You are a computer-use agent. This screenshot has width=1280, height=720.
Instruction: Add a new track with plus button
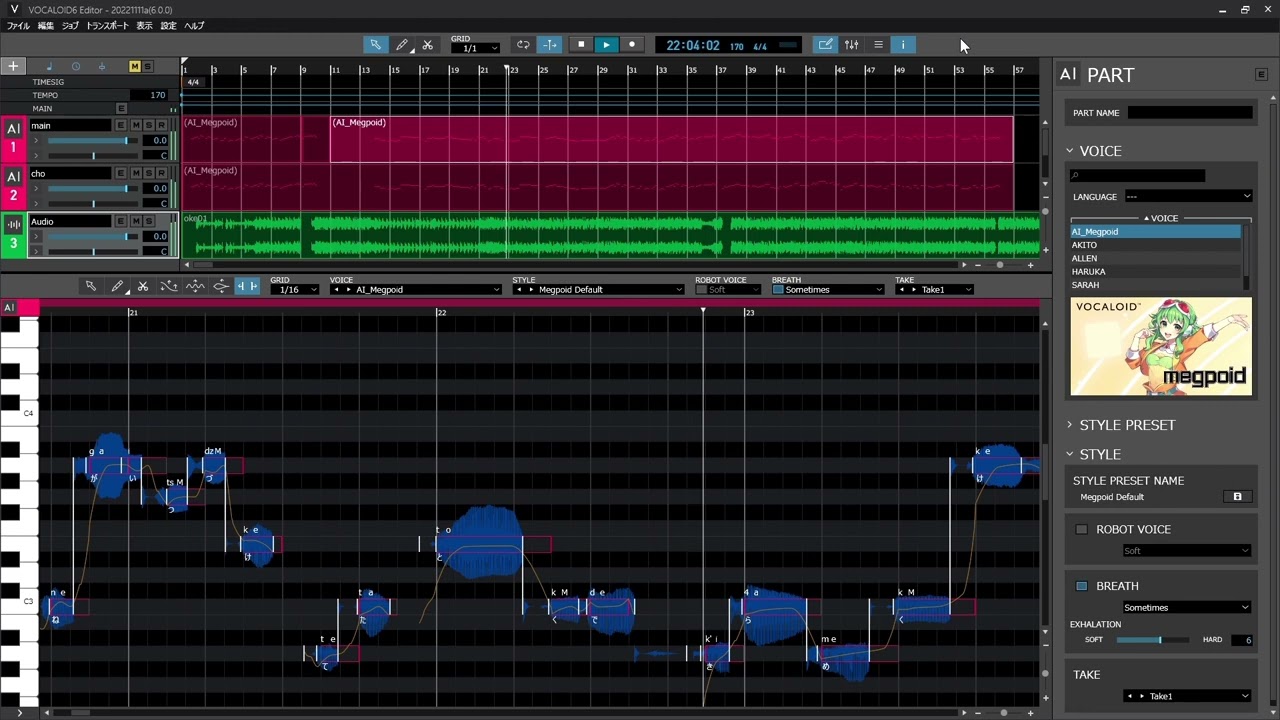pyautogui.click(x=13, y=66)
